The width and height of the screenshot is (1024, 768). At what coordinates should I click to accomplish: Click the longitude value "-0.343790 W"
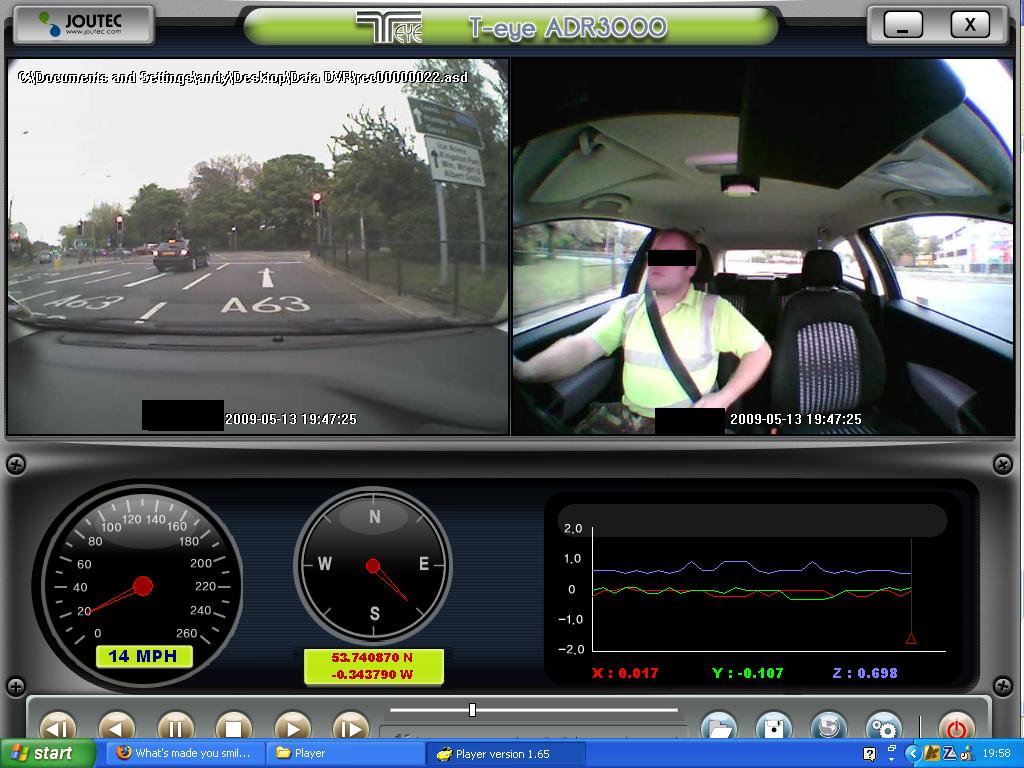click(372, 674)
